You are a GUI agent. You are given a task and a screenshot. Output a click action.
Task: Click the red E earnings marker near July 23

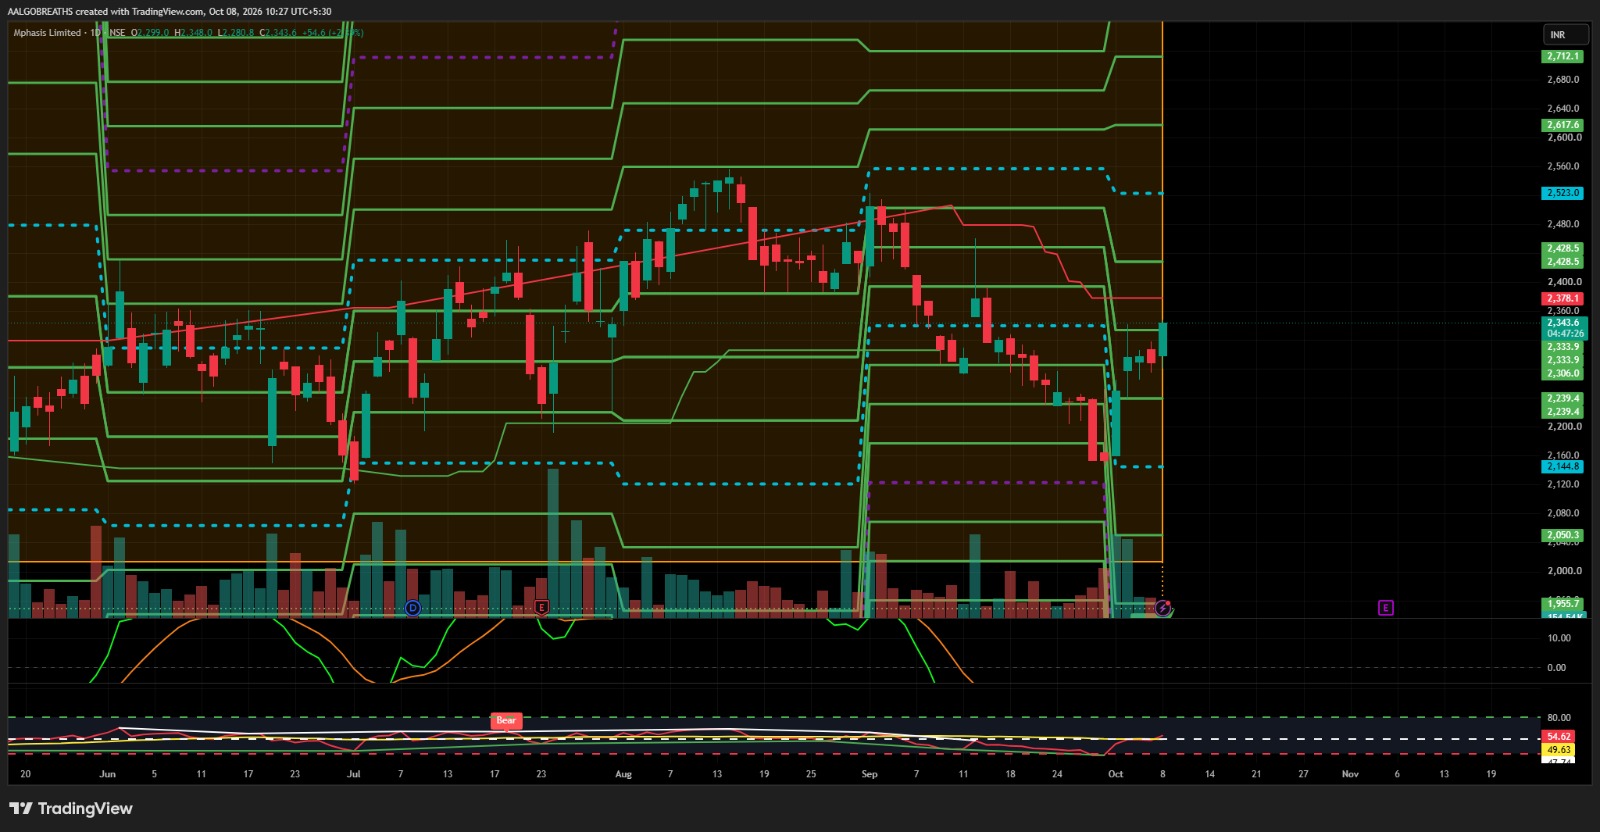[x=542, y=607]
